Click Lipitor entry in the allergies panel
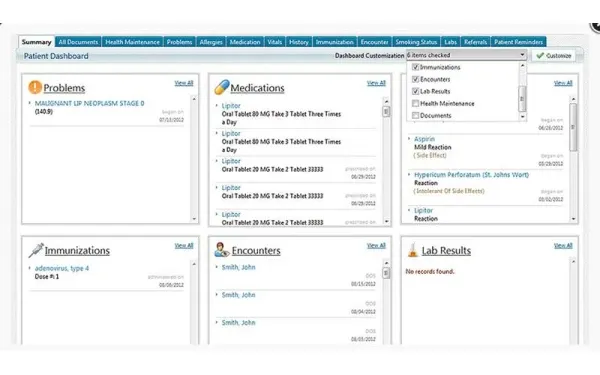This screenshot has width=600, height=375. [x=424, y=210]
